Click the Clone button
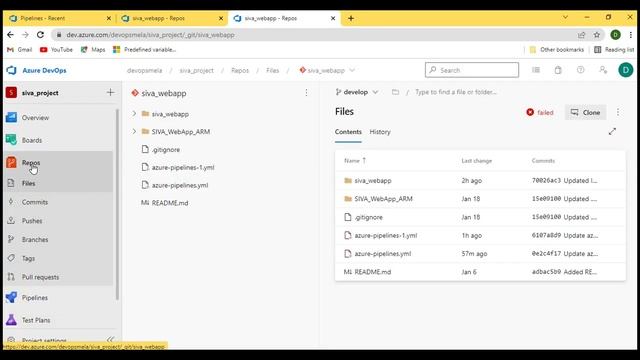Viewport: 640px width, 360px height. (585, 112)
